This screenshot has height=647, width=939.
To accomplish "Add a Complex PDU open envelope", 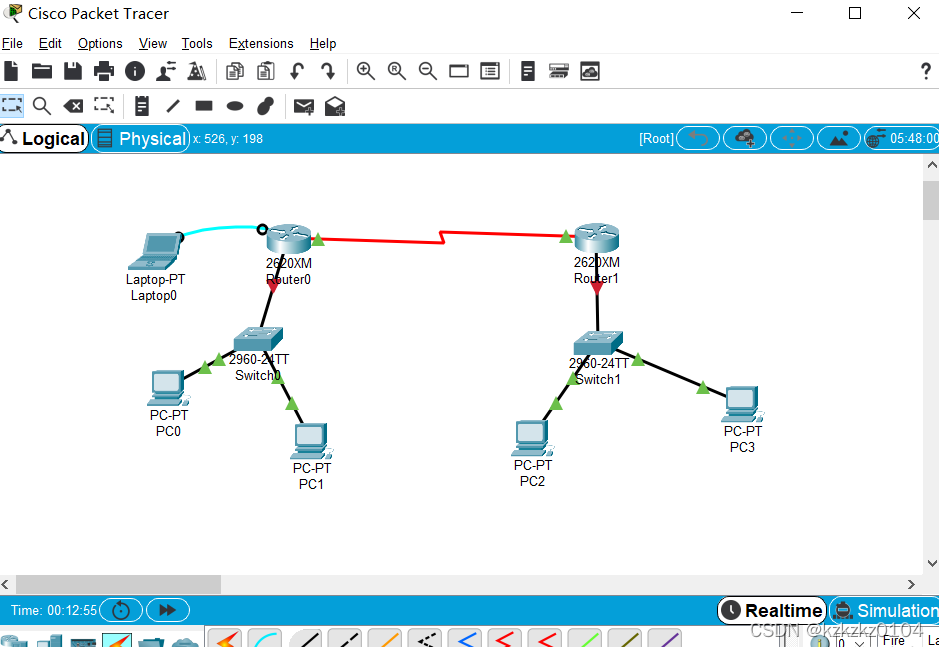I will [x=335, y=107].
